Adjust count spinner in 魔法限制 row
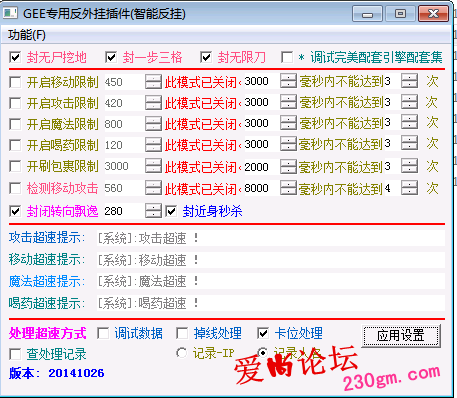The height and width of the screenshot is (398, 457). pos(409,123)
